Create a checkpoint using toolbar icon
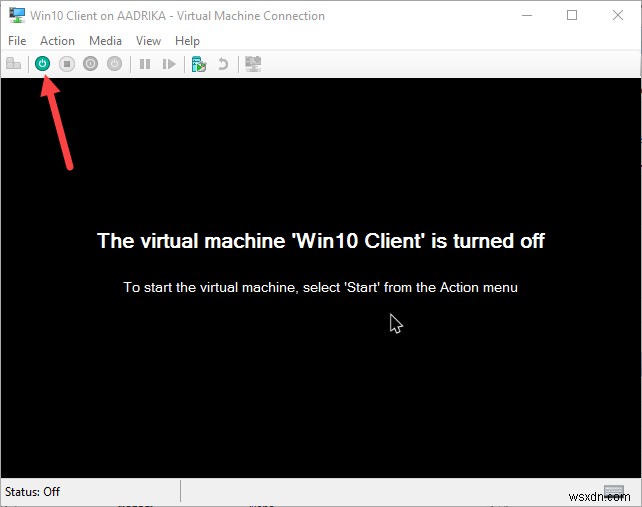Screen dimensions: 642x507 pyautogui.click(x=199, y=64)
